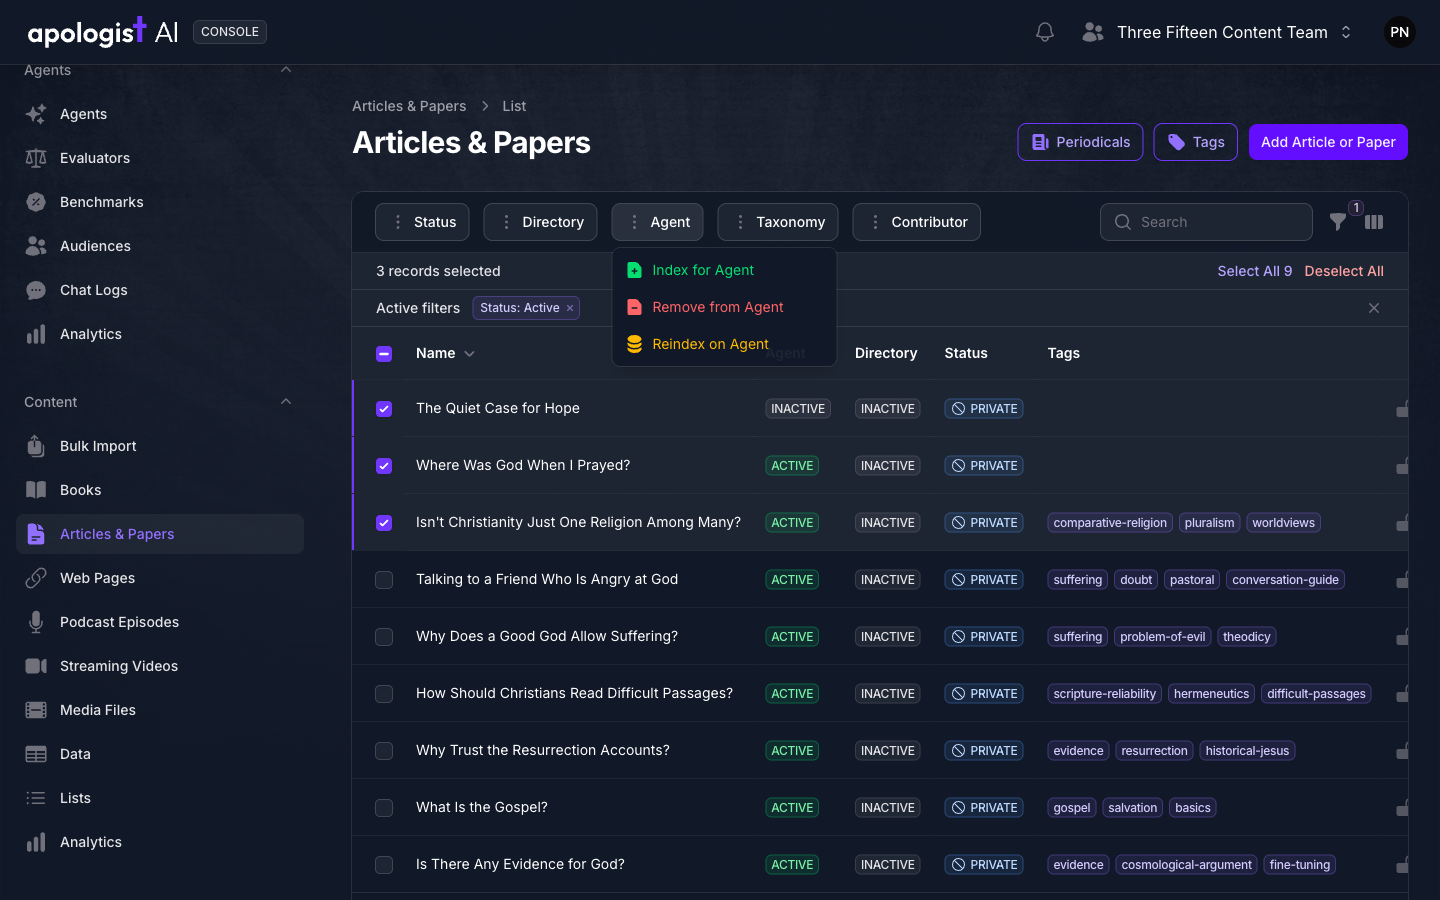This screenshot has width=1440, height=900.
Task: Open the Audiences section
Action: [x=160, y=246]
